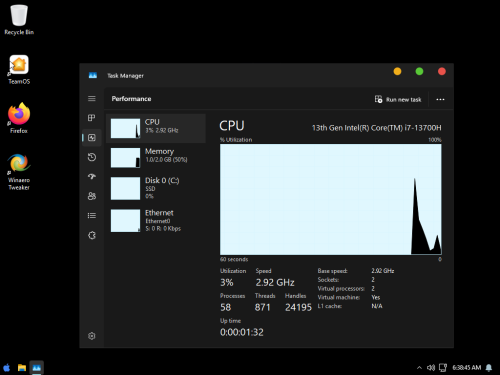Click the CPU utilization graph

(331, 199)
